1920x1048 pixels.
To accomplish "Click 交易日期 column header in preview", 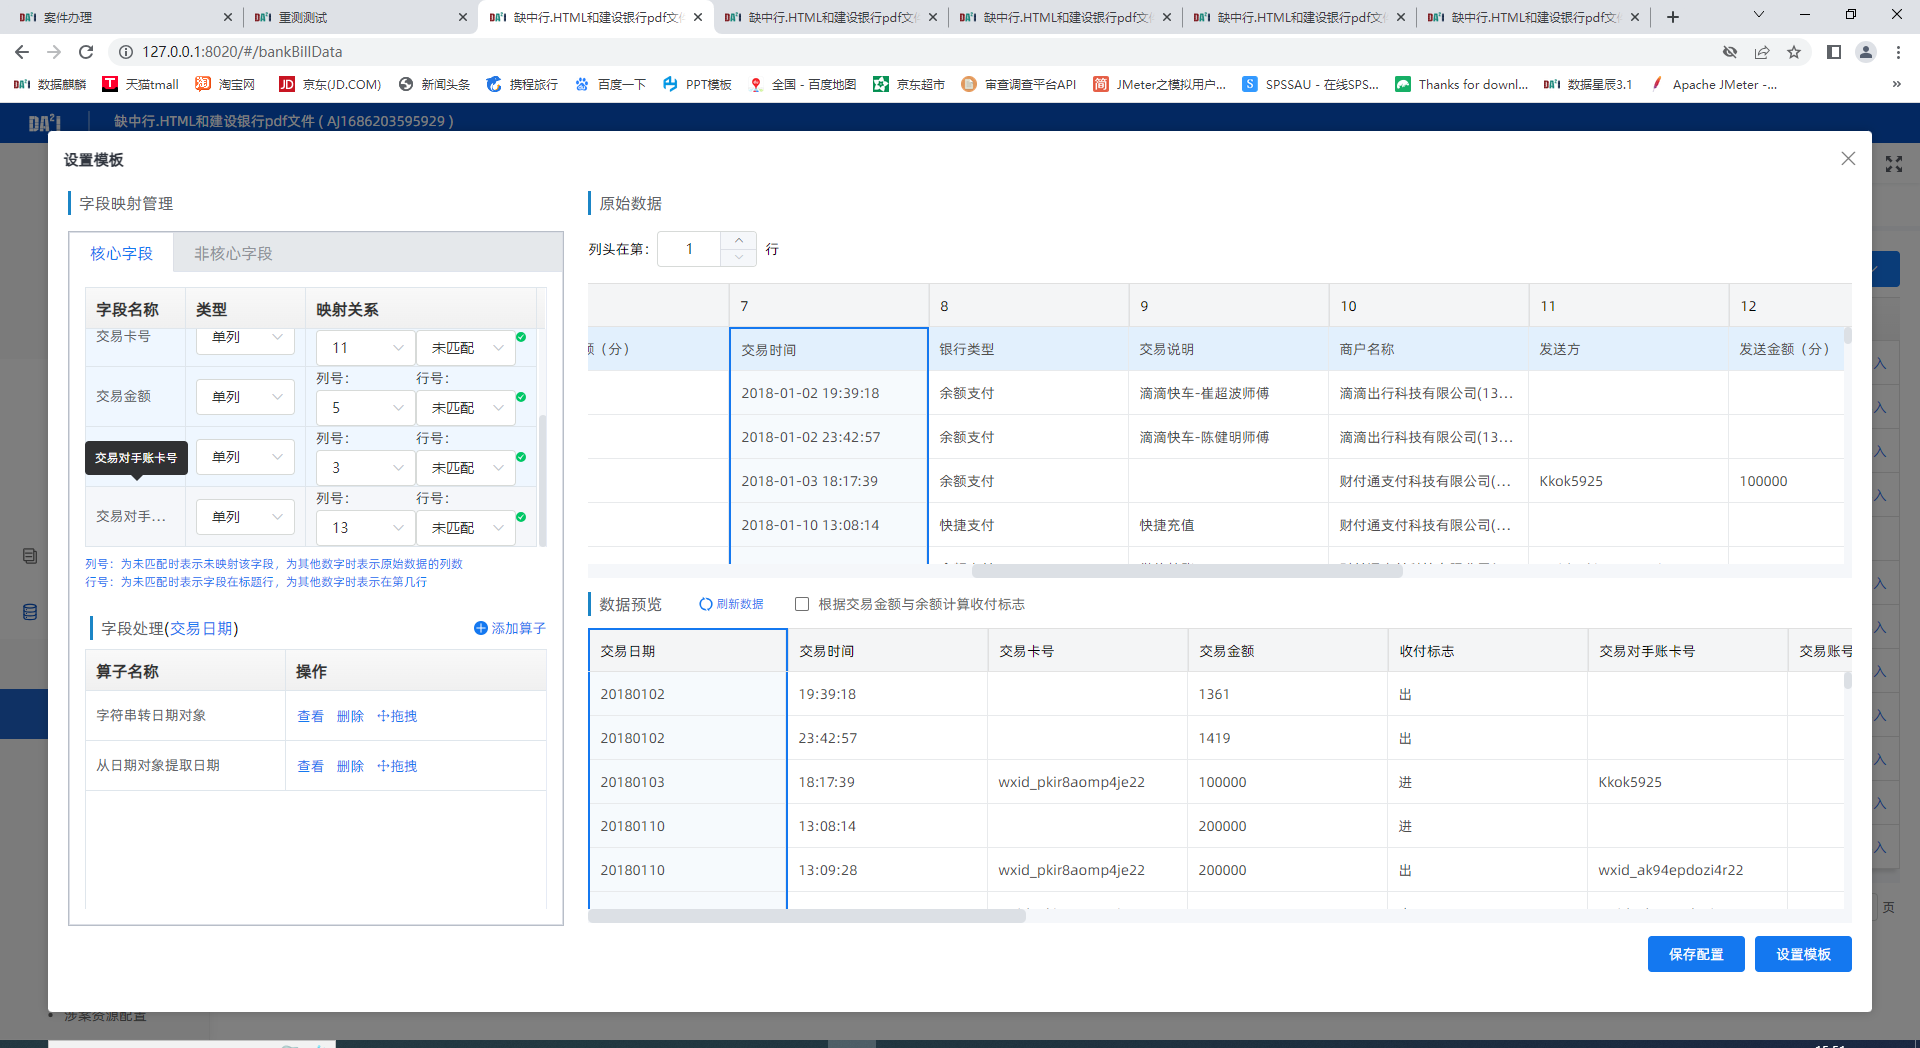I will pyautogui.click(x=688, y=651).
